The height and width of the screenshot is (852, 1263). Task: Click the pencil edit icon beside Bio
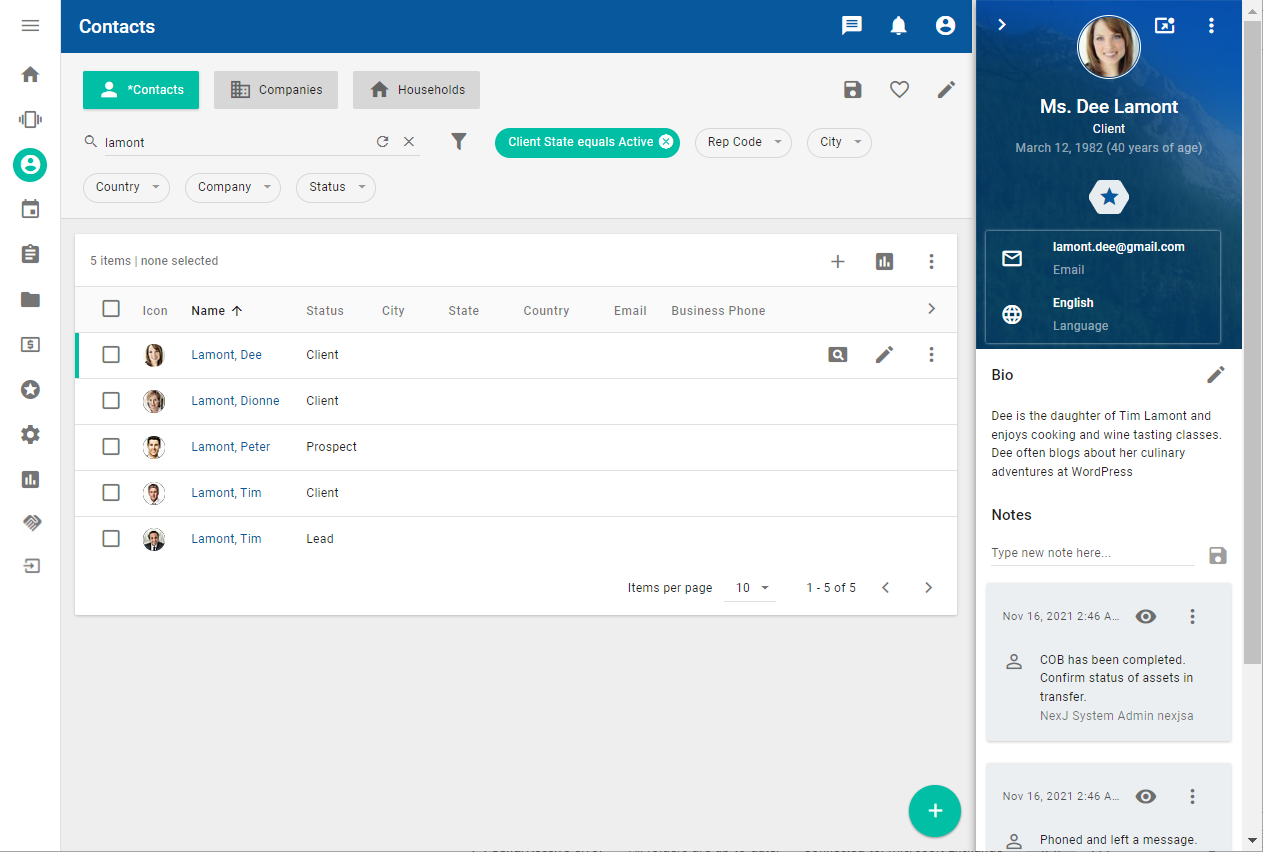pyautogui.click(x=1215, y=375)
